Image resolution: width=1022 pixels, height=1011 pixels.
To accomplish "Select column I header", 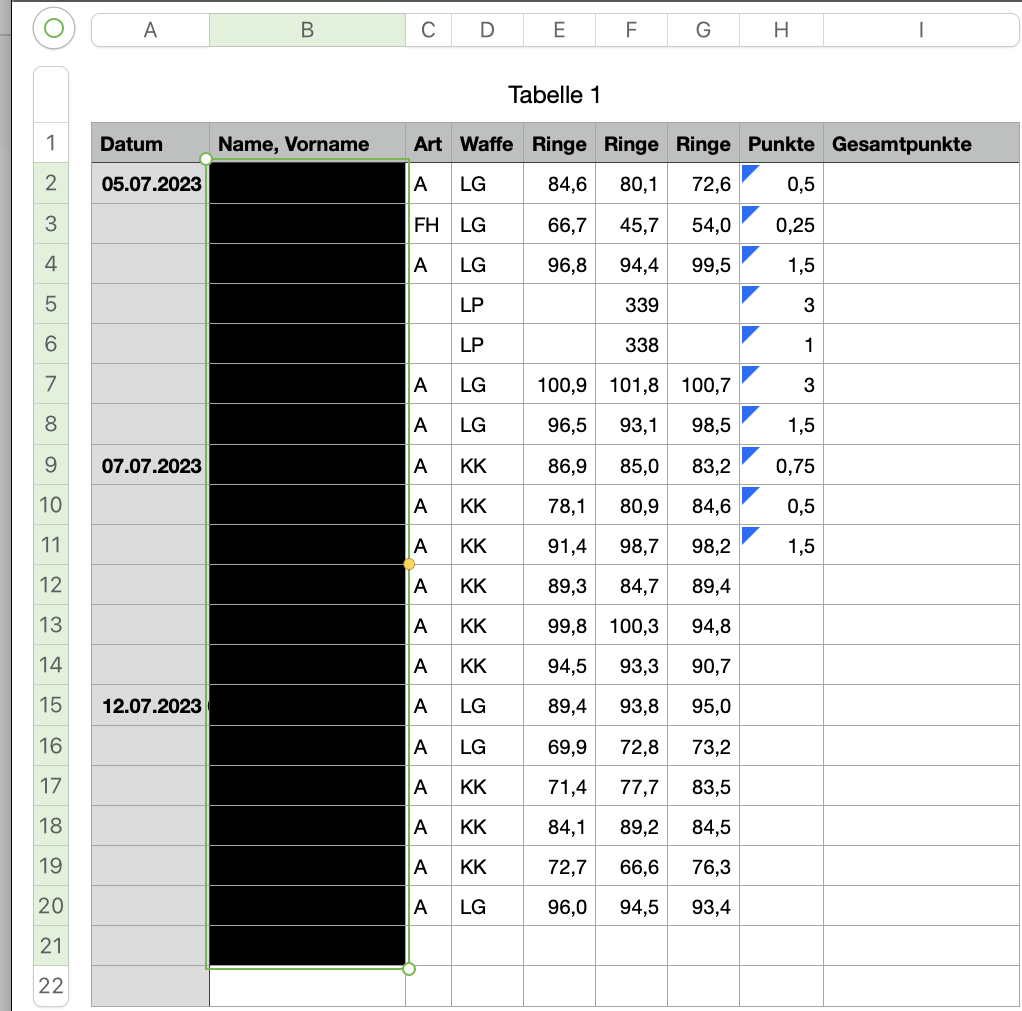I will point(921,30).
